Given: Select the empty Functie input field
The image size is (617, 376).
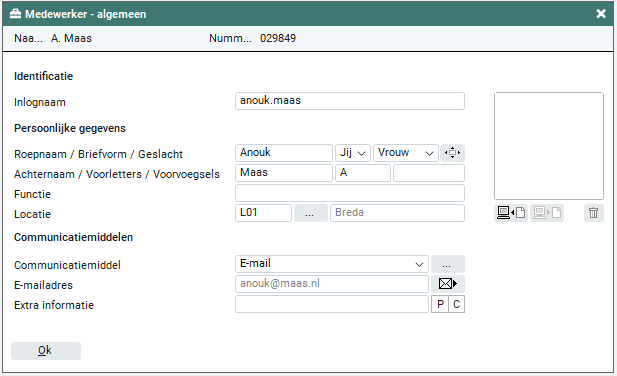Looking at the screenshot, I should click(350, 193).
